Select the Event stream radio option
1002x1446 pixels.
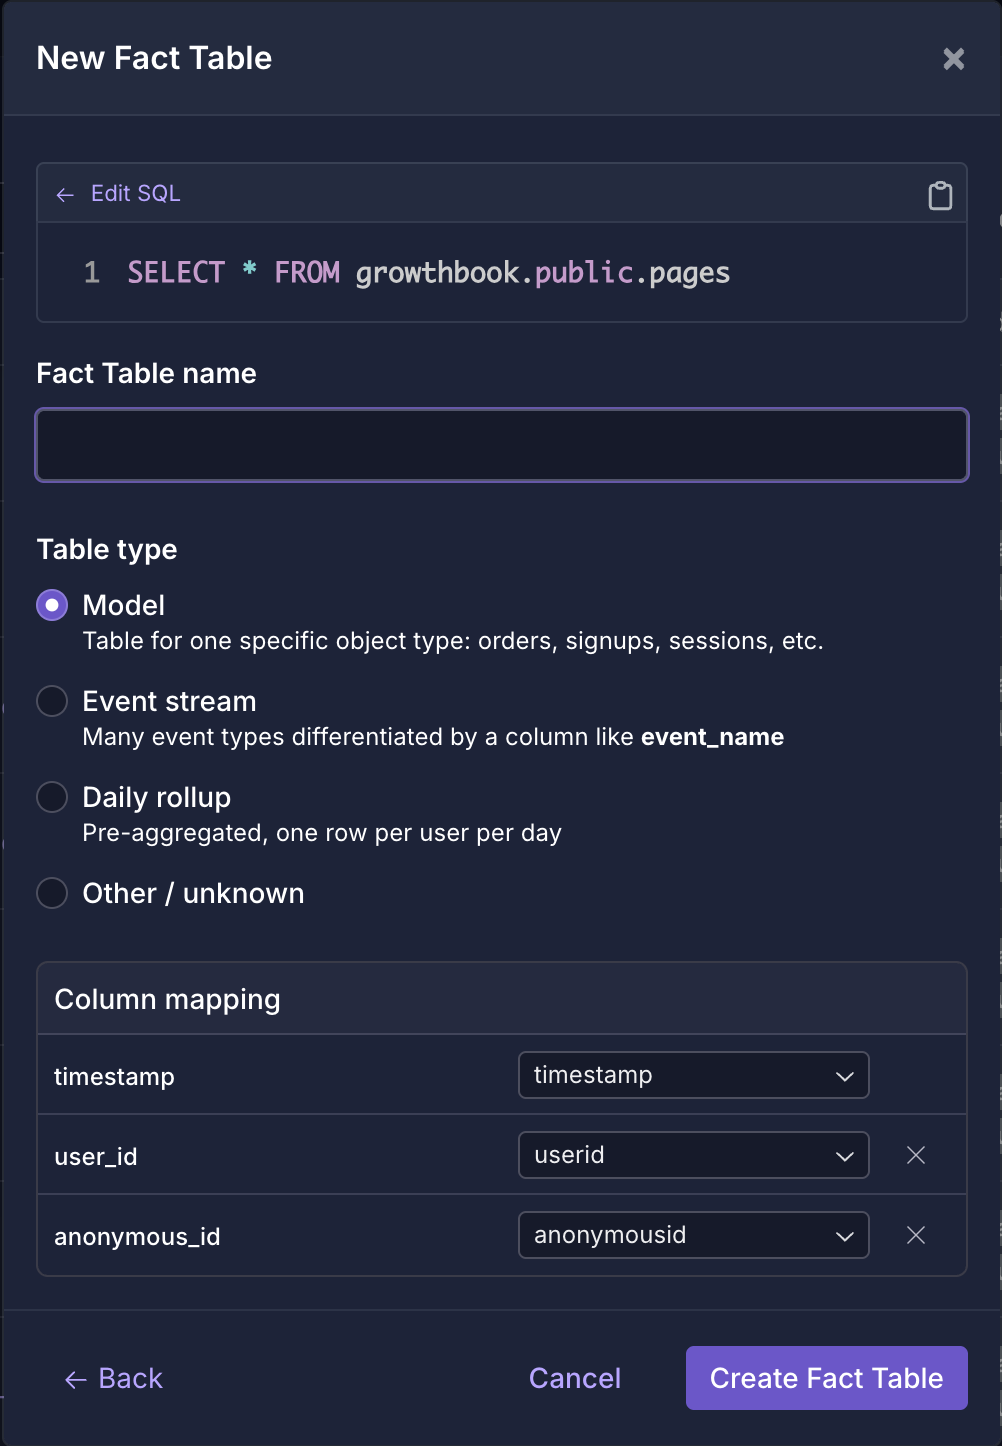pyautogui.click(x=52, y=701)
